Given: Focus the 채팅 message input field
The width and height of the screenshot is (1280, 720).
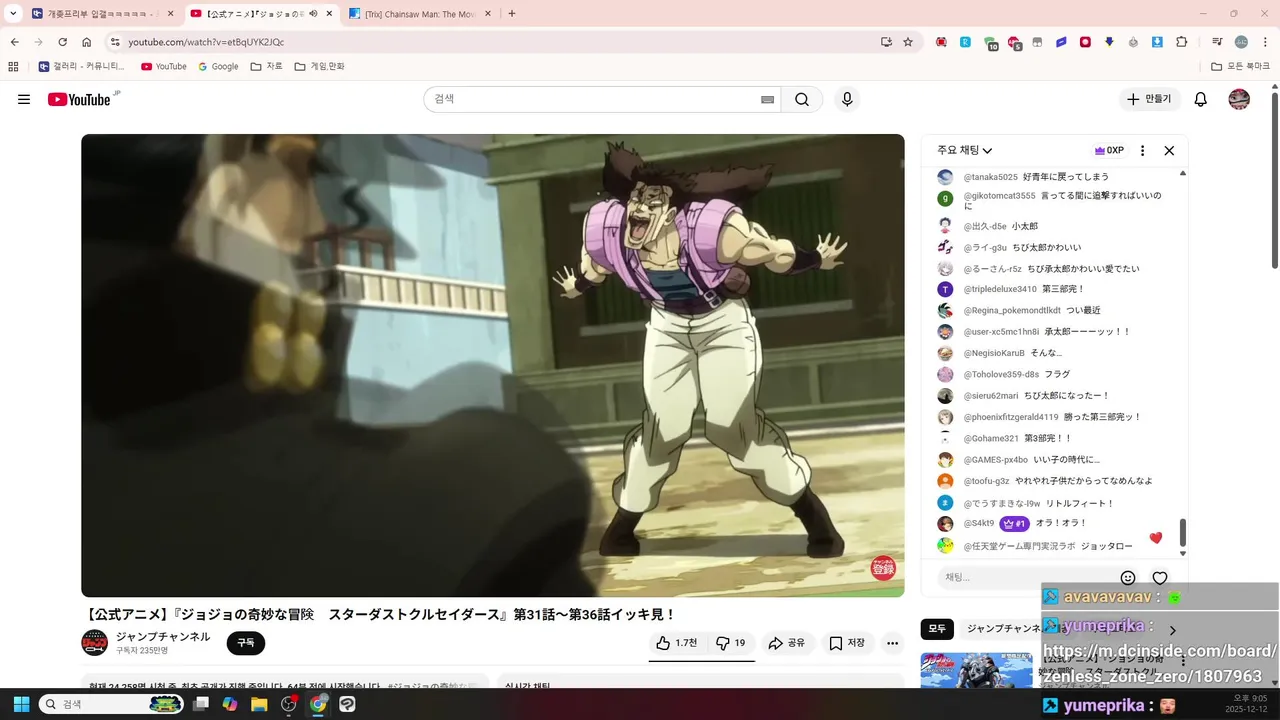Looking at the screenshot, I should coord(1027,578).
